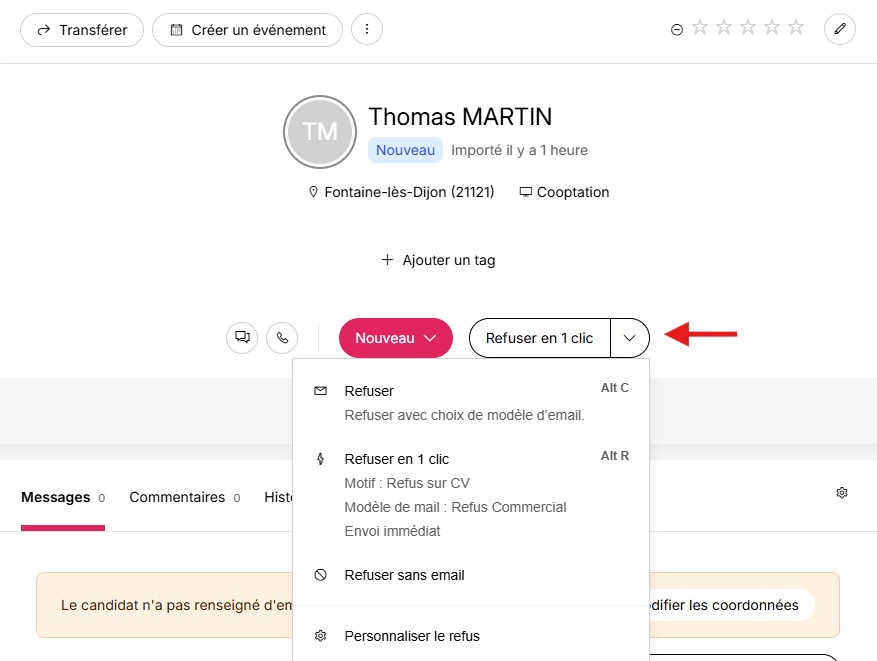
Task: Click the Cooptation source label
Action: [573, 192]
